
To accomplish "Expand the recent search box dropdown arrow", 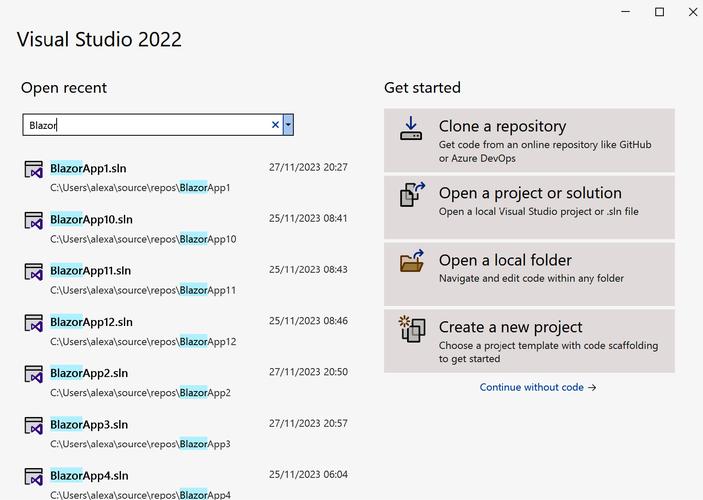I will point(288,125).
